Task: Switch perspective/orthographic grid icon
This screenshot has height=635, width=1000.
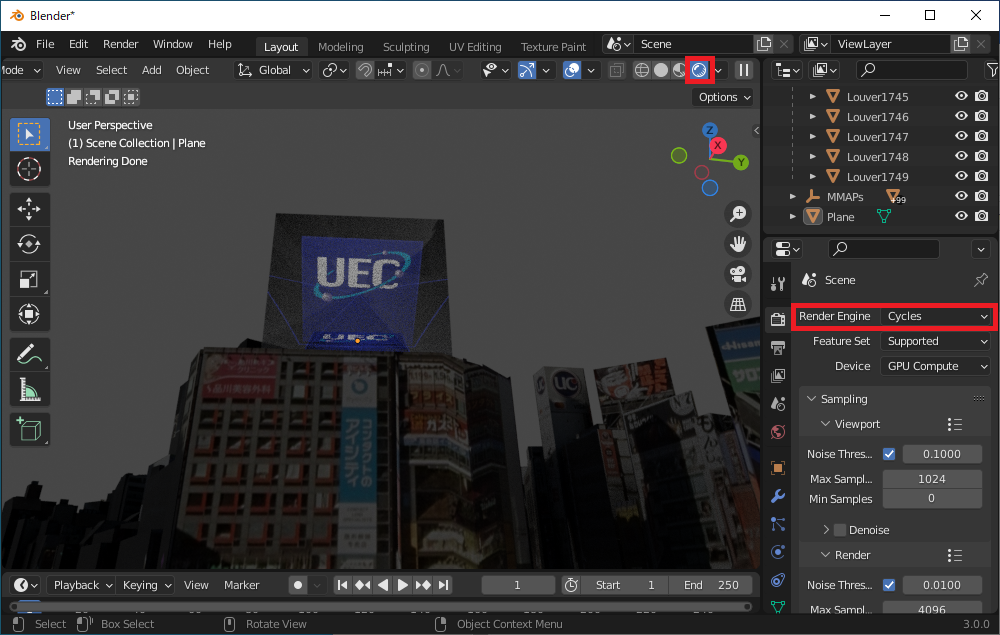Action: [x=738, y=304]
